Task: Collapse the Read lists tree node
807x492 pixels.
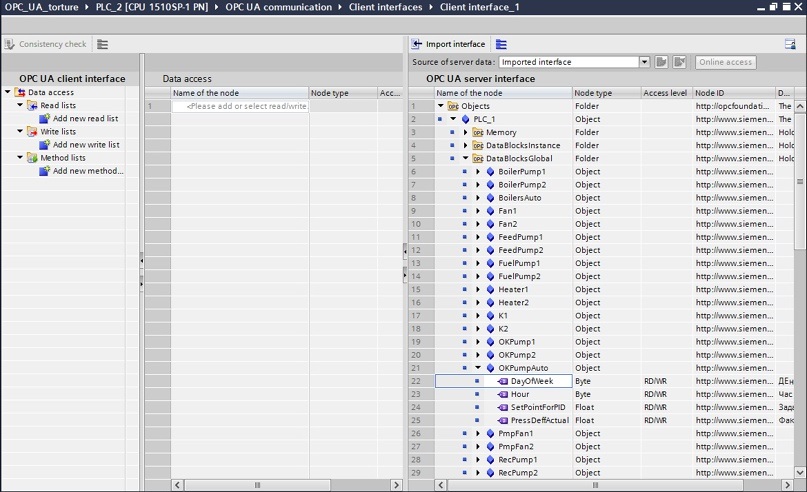Action: tap(20, 105)
